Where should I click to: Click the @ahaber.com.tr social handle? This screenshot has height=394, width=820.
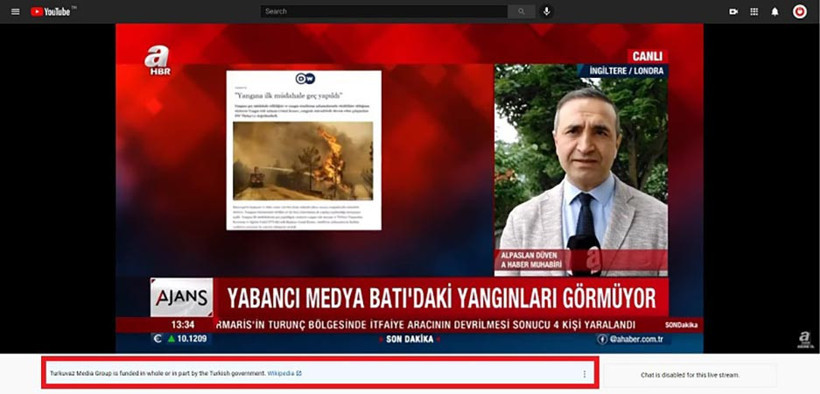pos(631,339)
